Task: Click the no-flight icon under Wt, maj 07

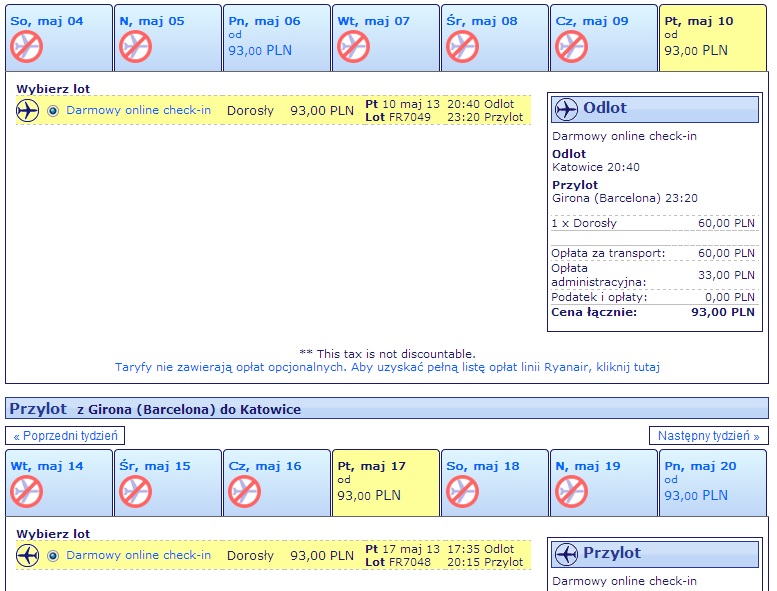Action: [353, 47]
